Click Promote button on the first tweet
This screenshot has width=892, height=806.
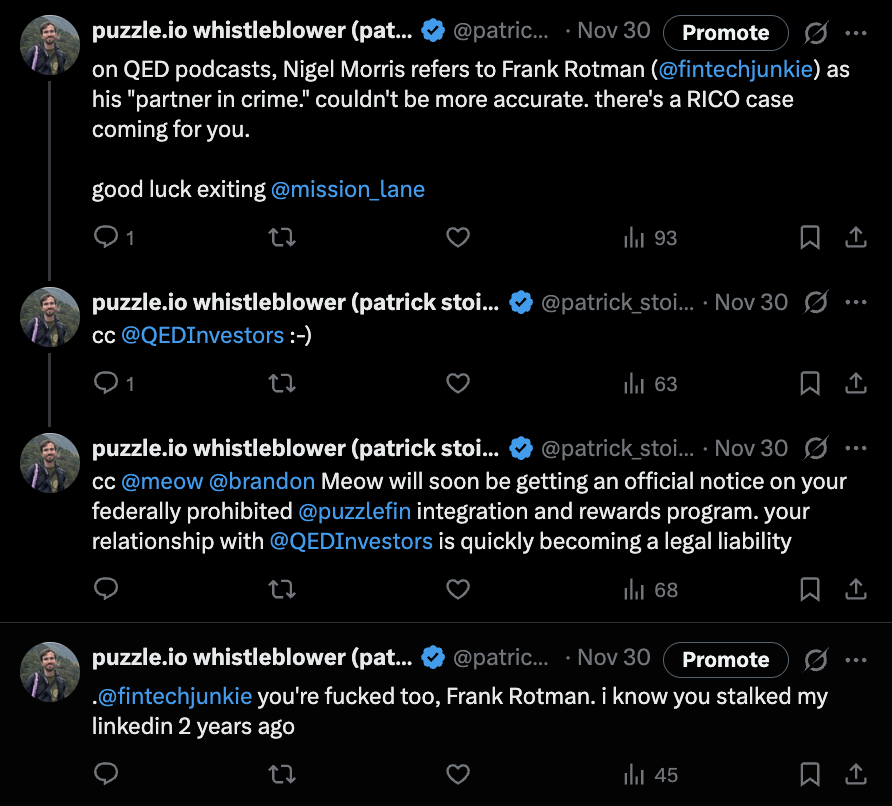[725, 33]
